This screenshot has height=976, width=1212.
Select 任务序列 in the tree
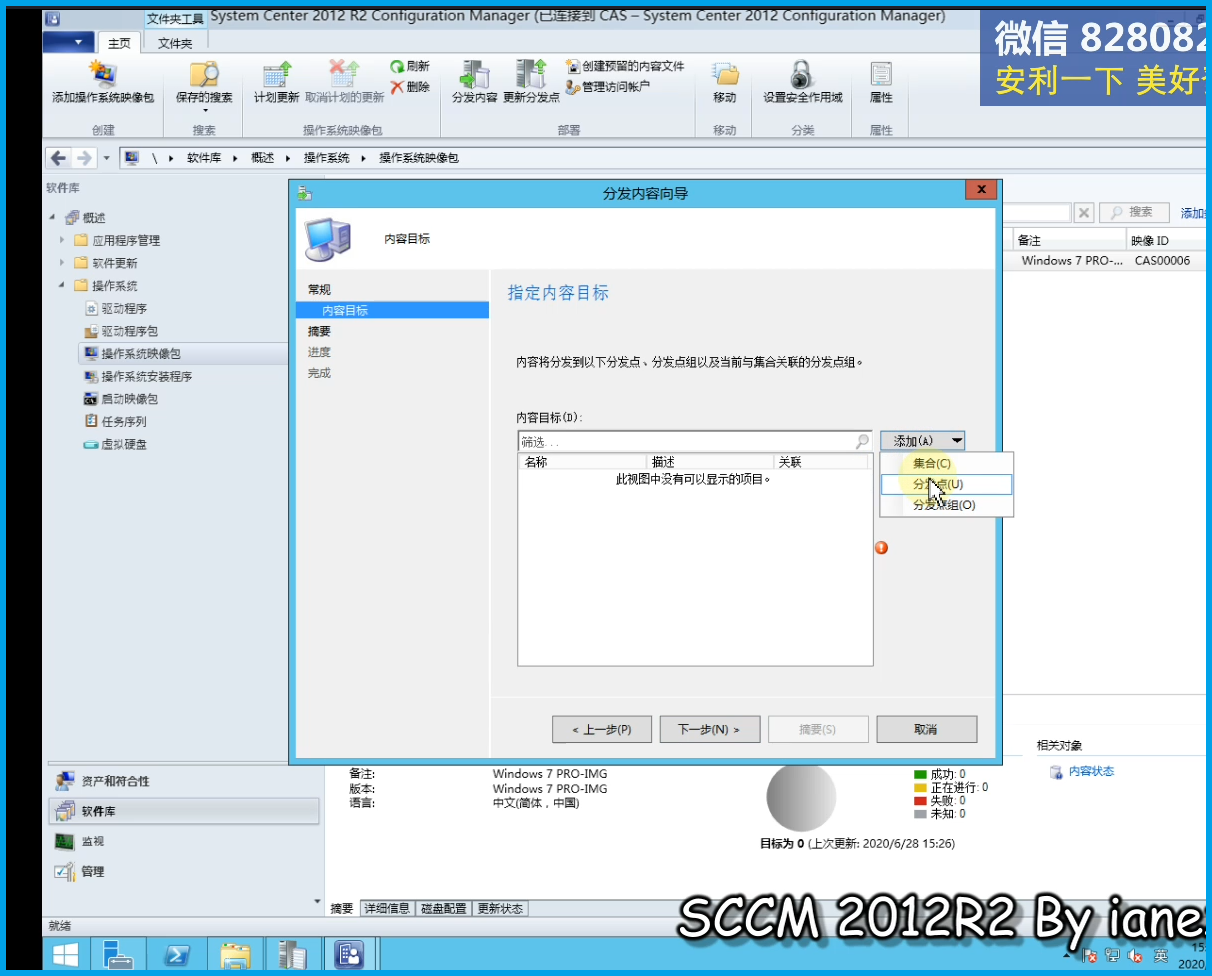(x=116, y=422)
